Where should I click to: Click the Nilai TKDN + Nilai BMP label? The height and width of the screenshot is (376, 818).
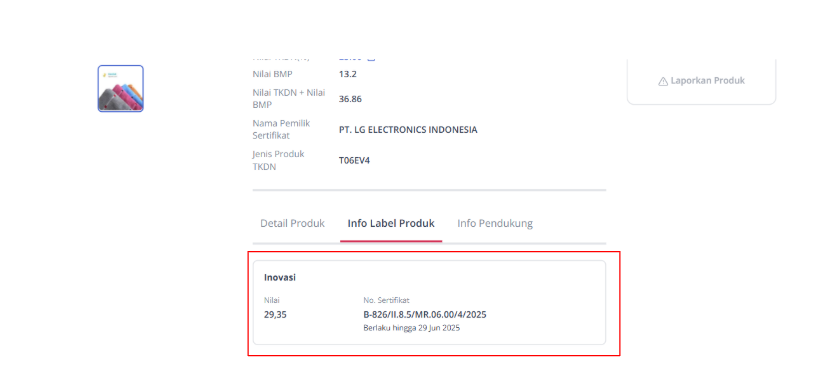(x=289, y=99)
